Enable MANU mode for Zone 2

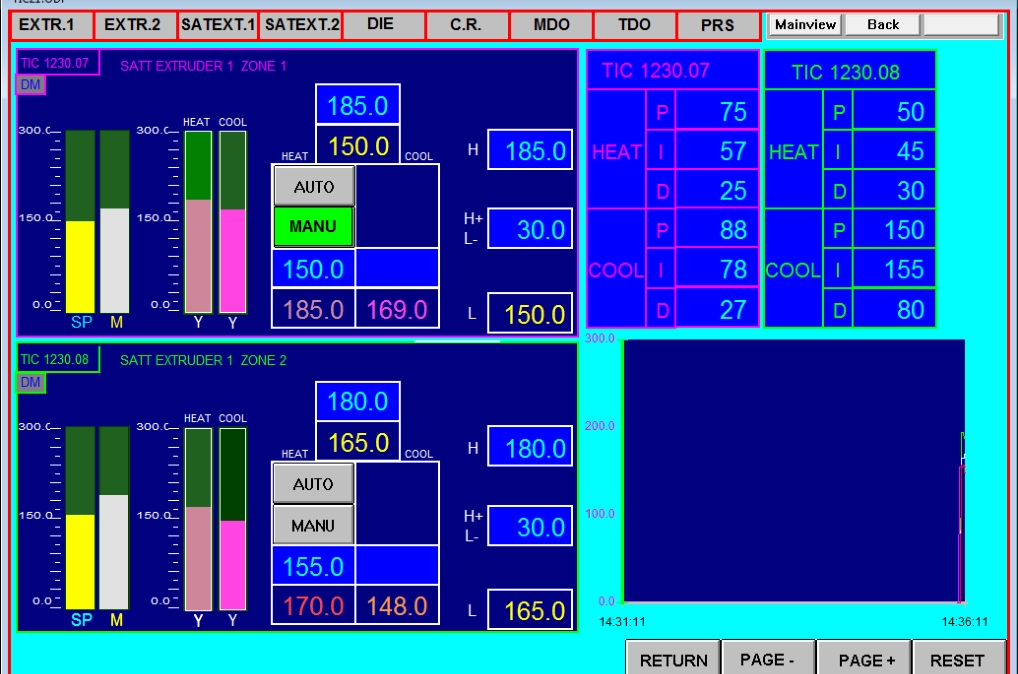(x=313, y=525)
